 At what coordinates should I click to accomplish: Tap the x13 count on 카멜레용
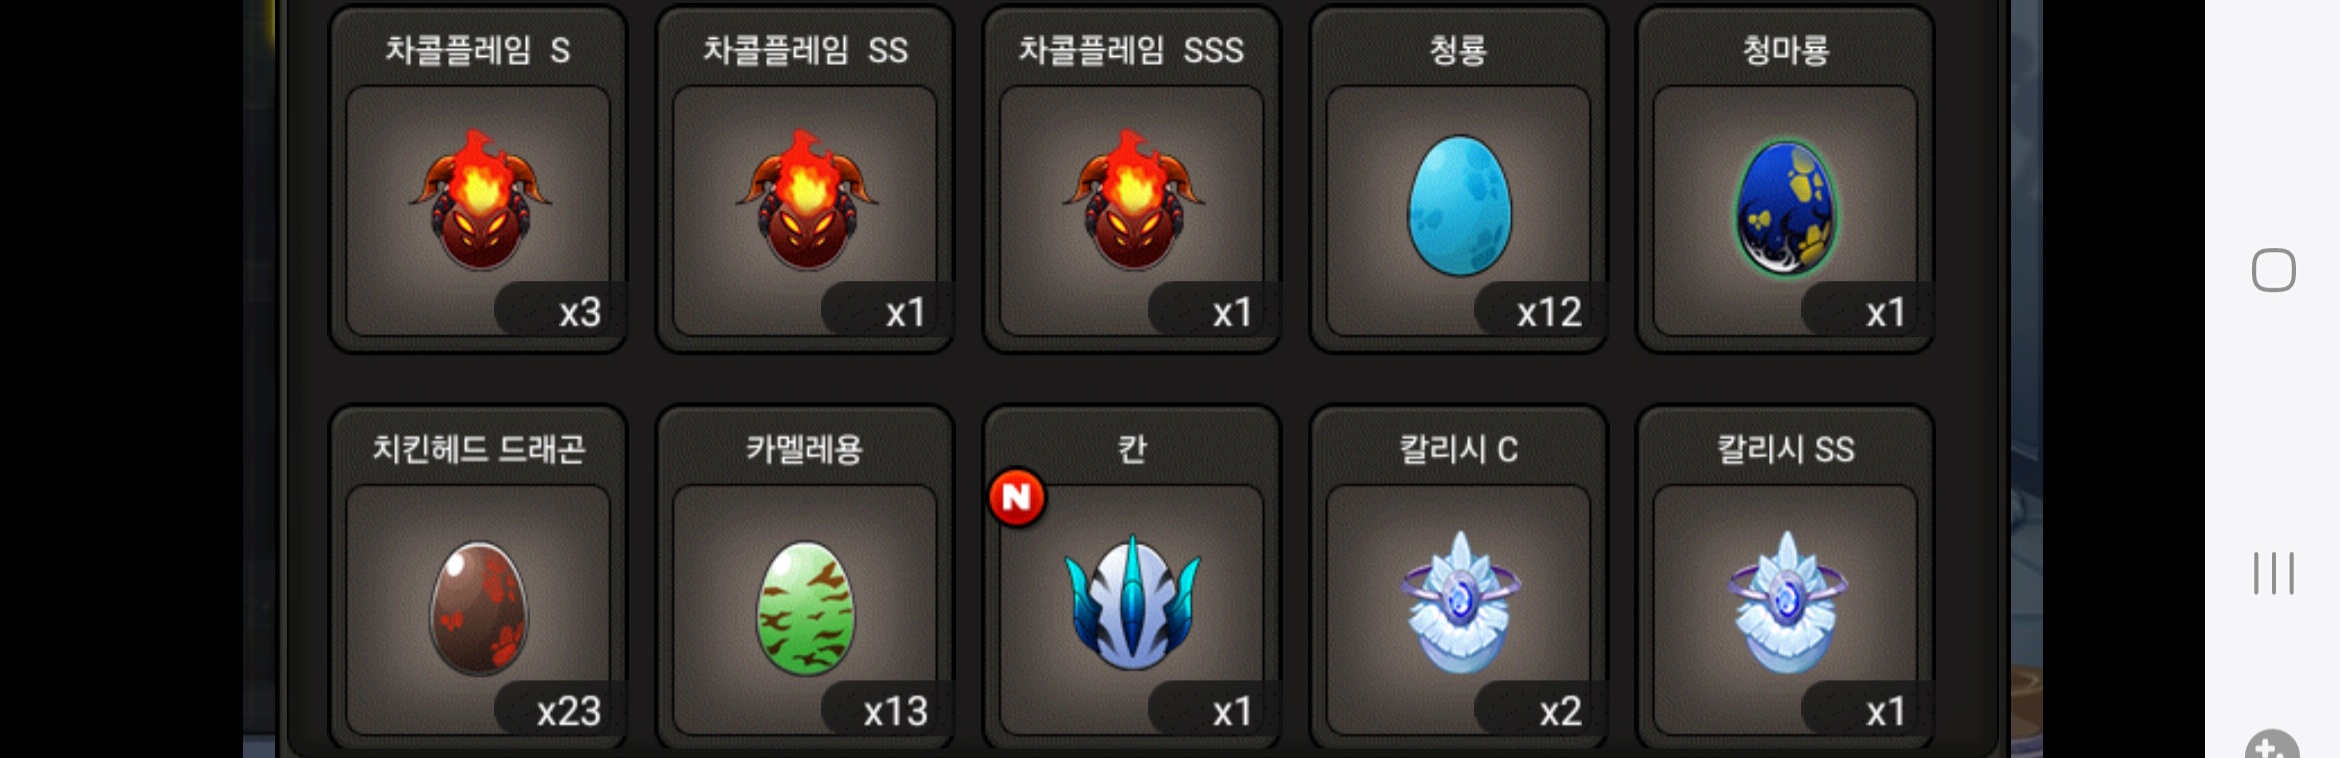[895, 712]
